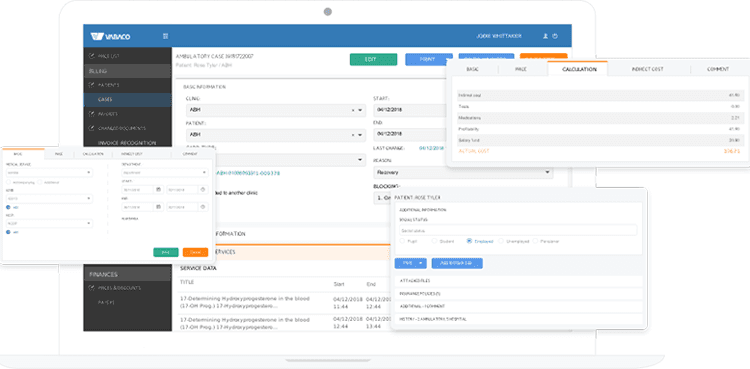Select the Student social status radio
The image size is (750, 369).
click(434, 241)
